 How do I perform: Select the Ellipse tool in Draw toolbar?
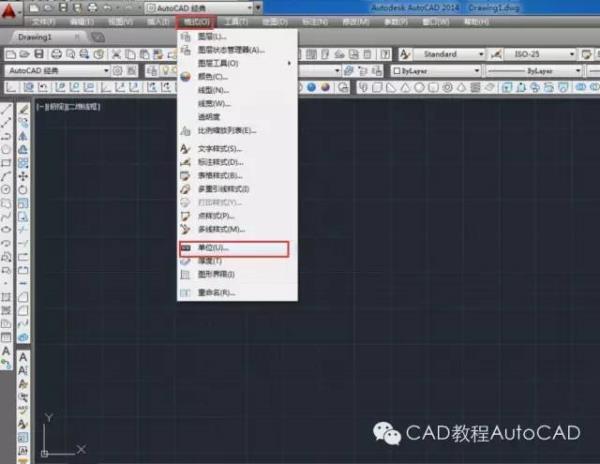[6, 230]
